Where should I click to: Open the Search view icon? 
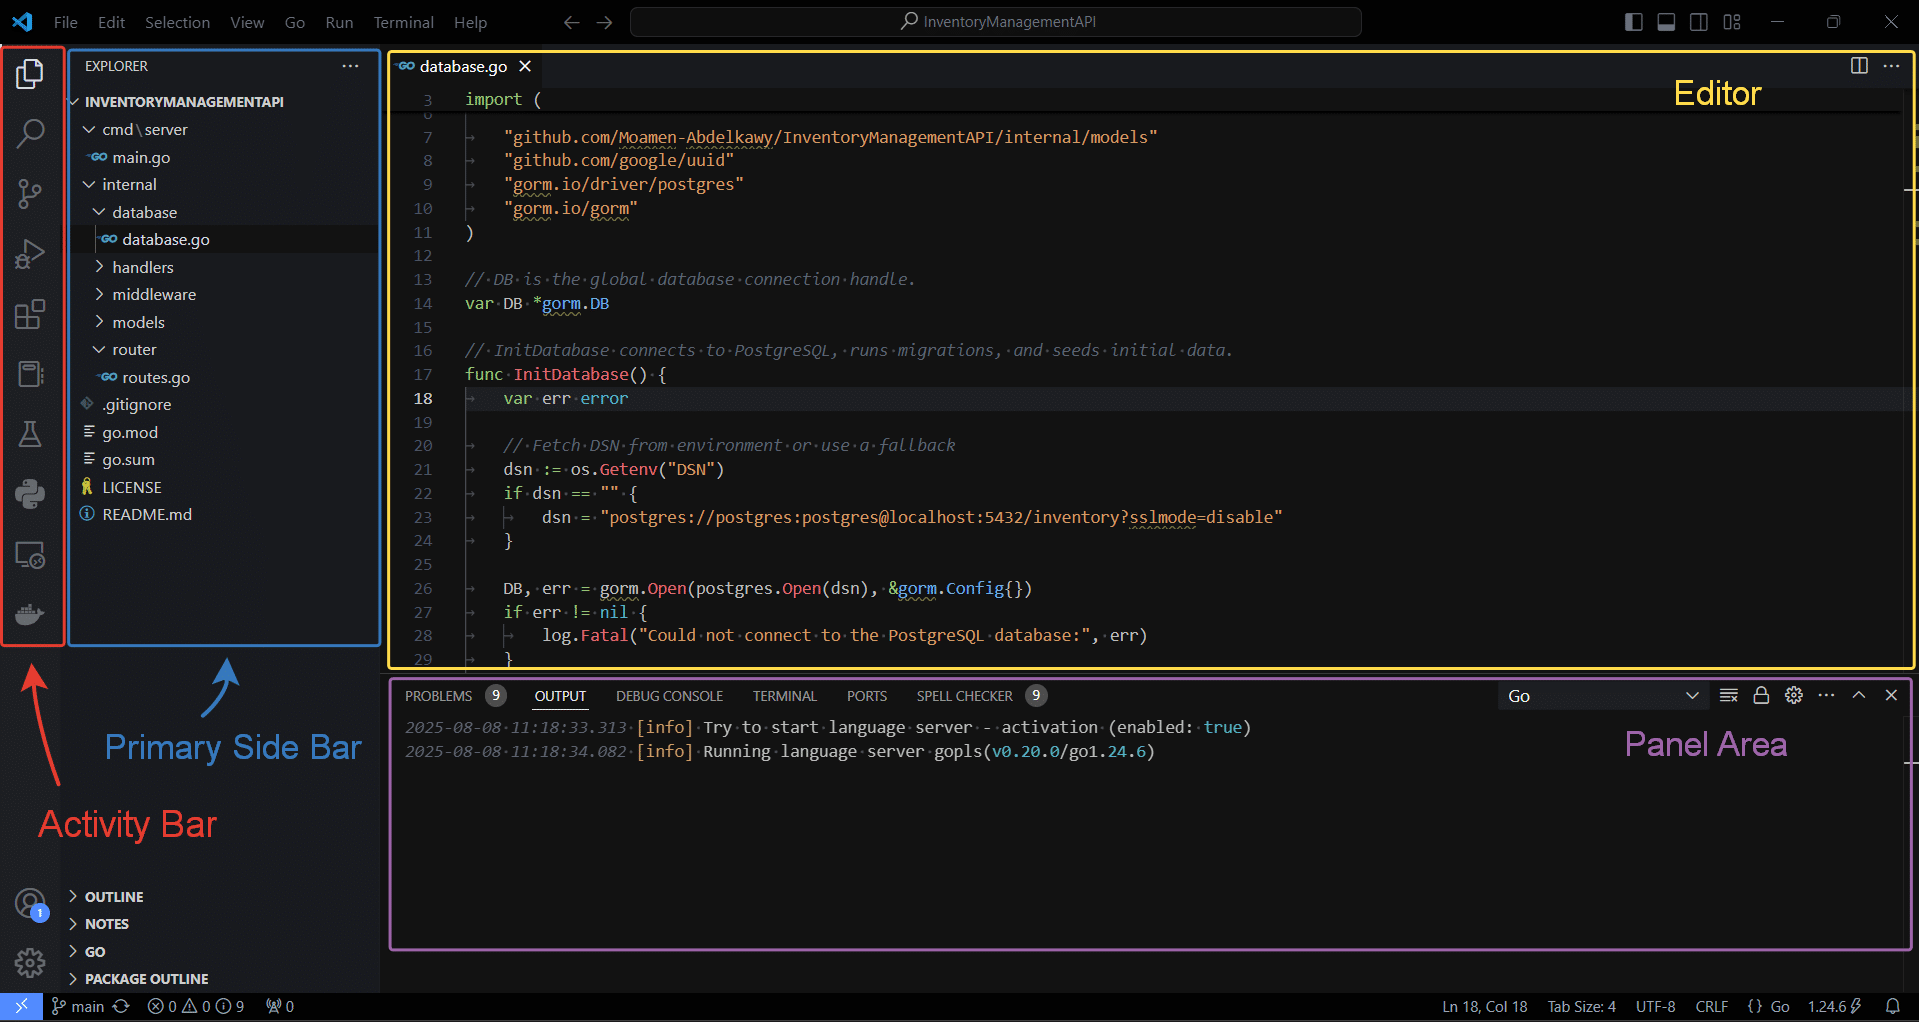click(x=30, y=133)
